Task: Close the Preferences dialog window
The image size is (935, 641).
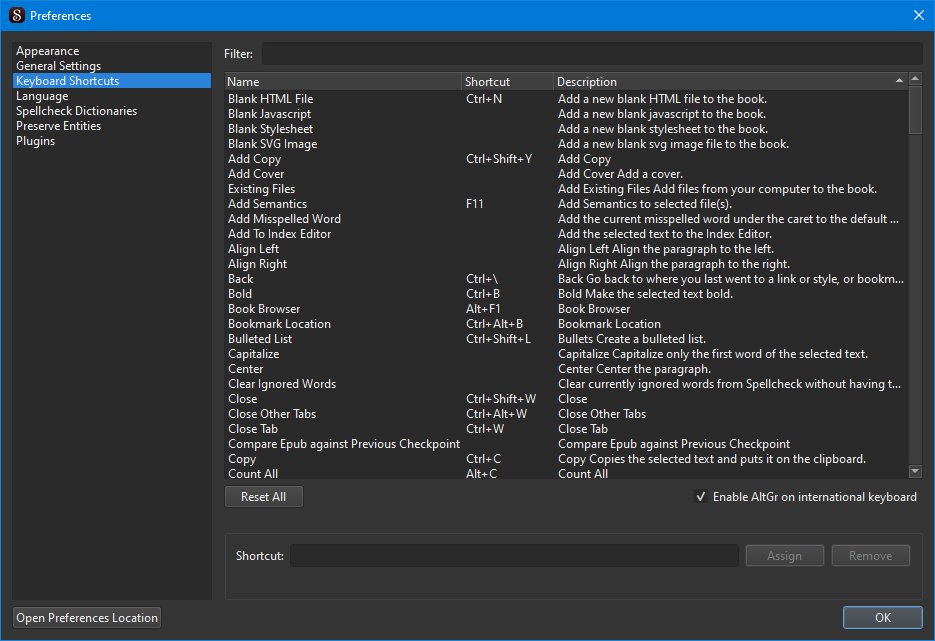Action: 918,15
